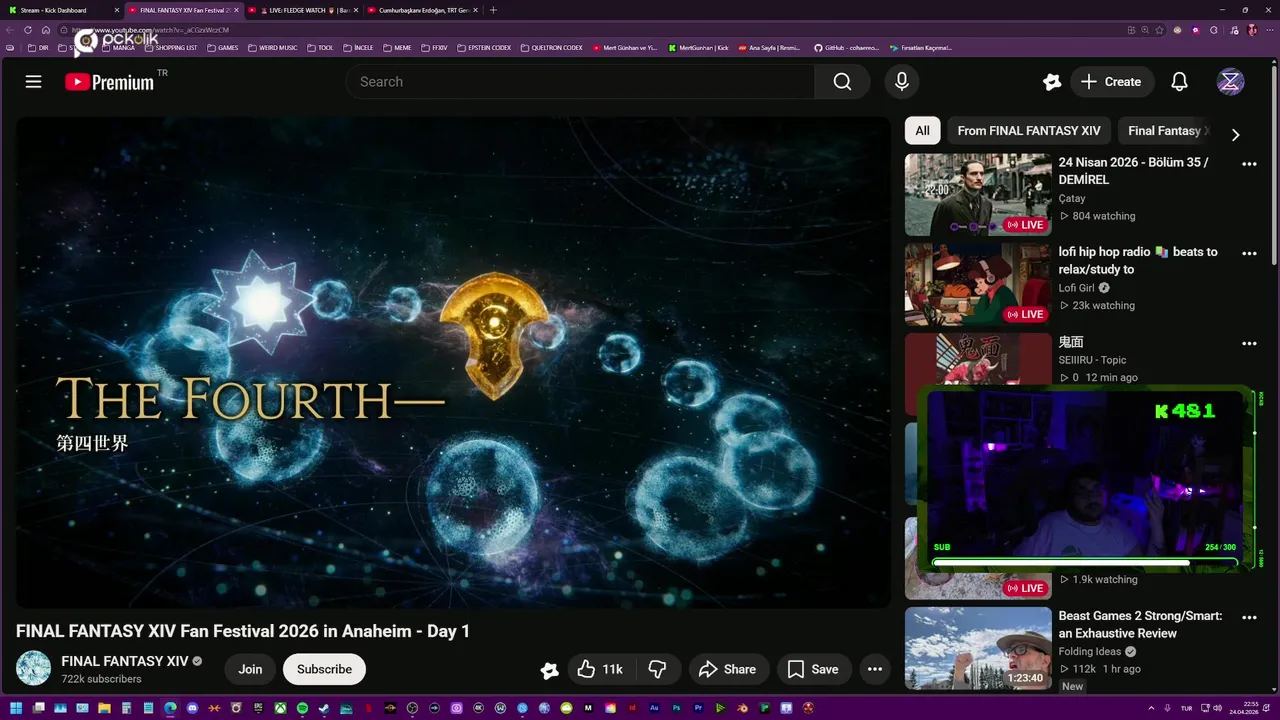This screenshot has width=1280, height=720.
Task: Open FINAL FANTASY XIV channel name link
Action: [x=125, y=661]
